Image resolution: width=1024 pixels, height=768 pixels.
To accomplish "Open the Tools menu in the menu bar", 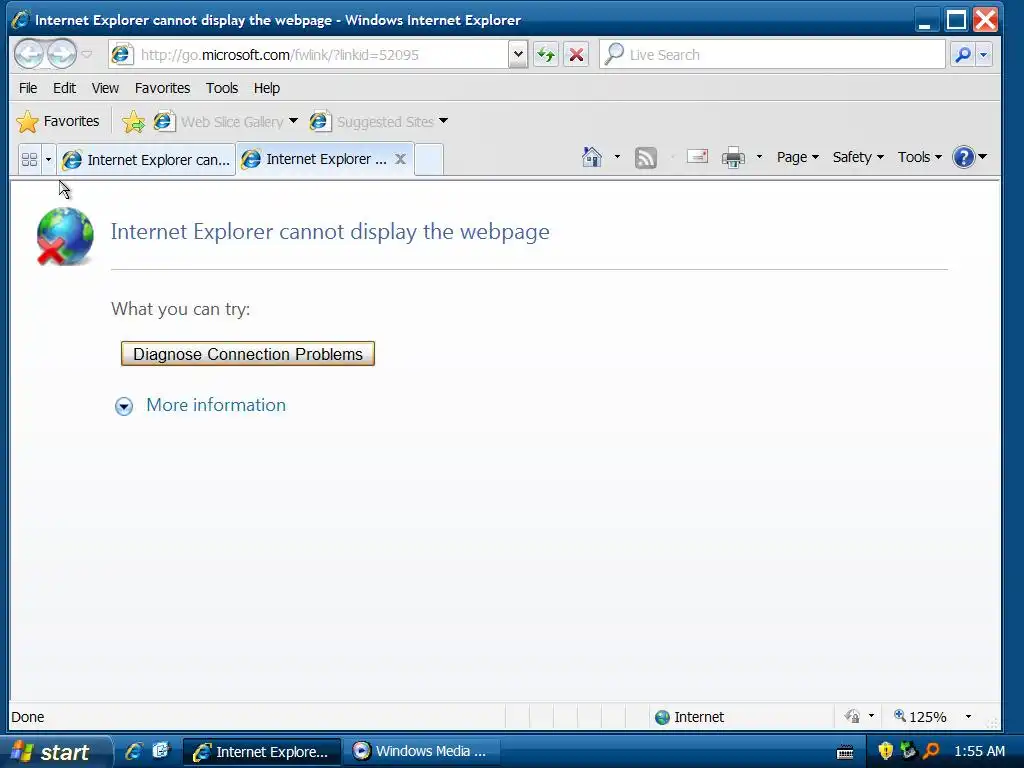I will pyautogui.click(x=221, y=88).
